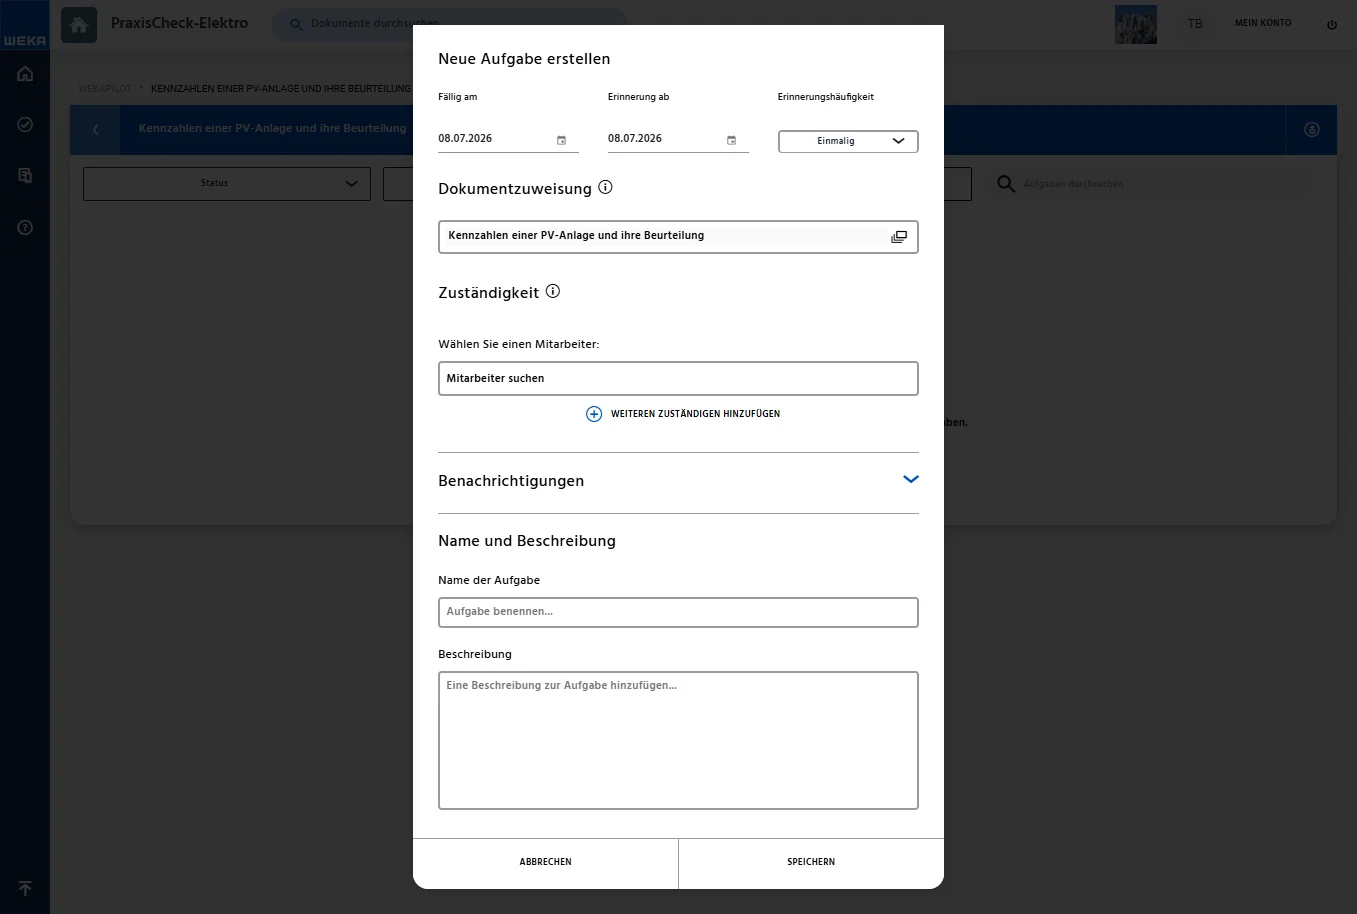Click the Erinnerung ab date field
Screen dimensions: 1357x914
coord(678,139)
